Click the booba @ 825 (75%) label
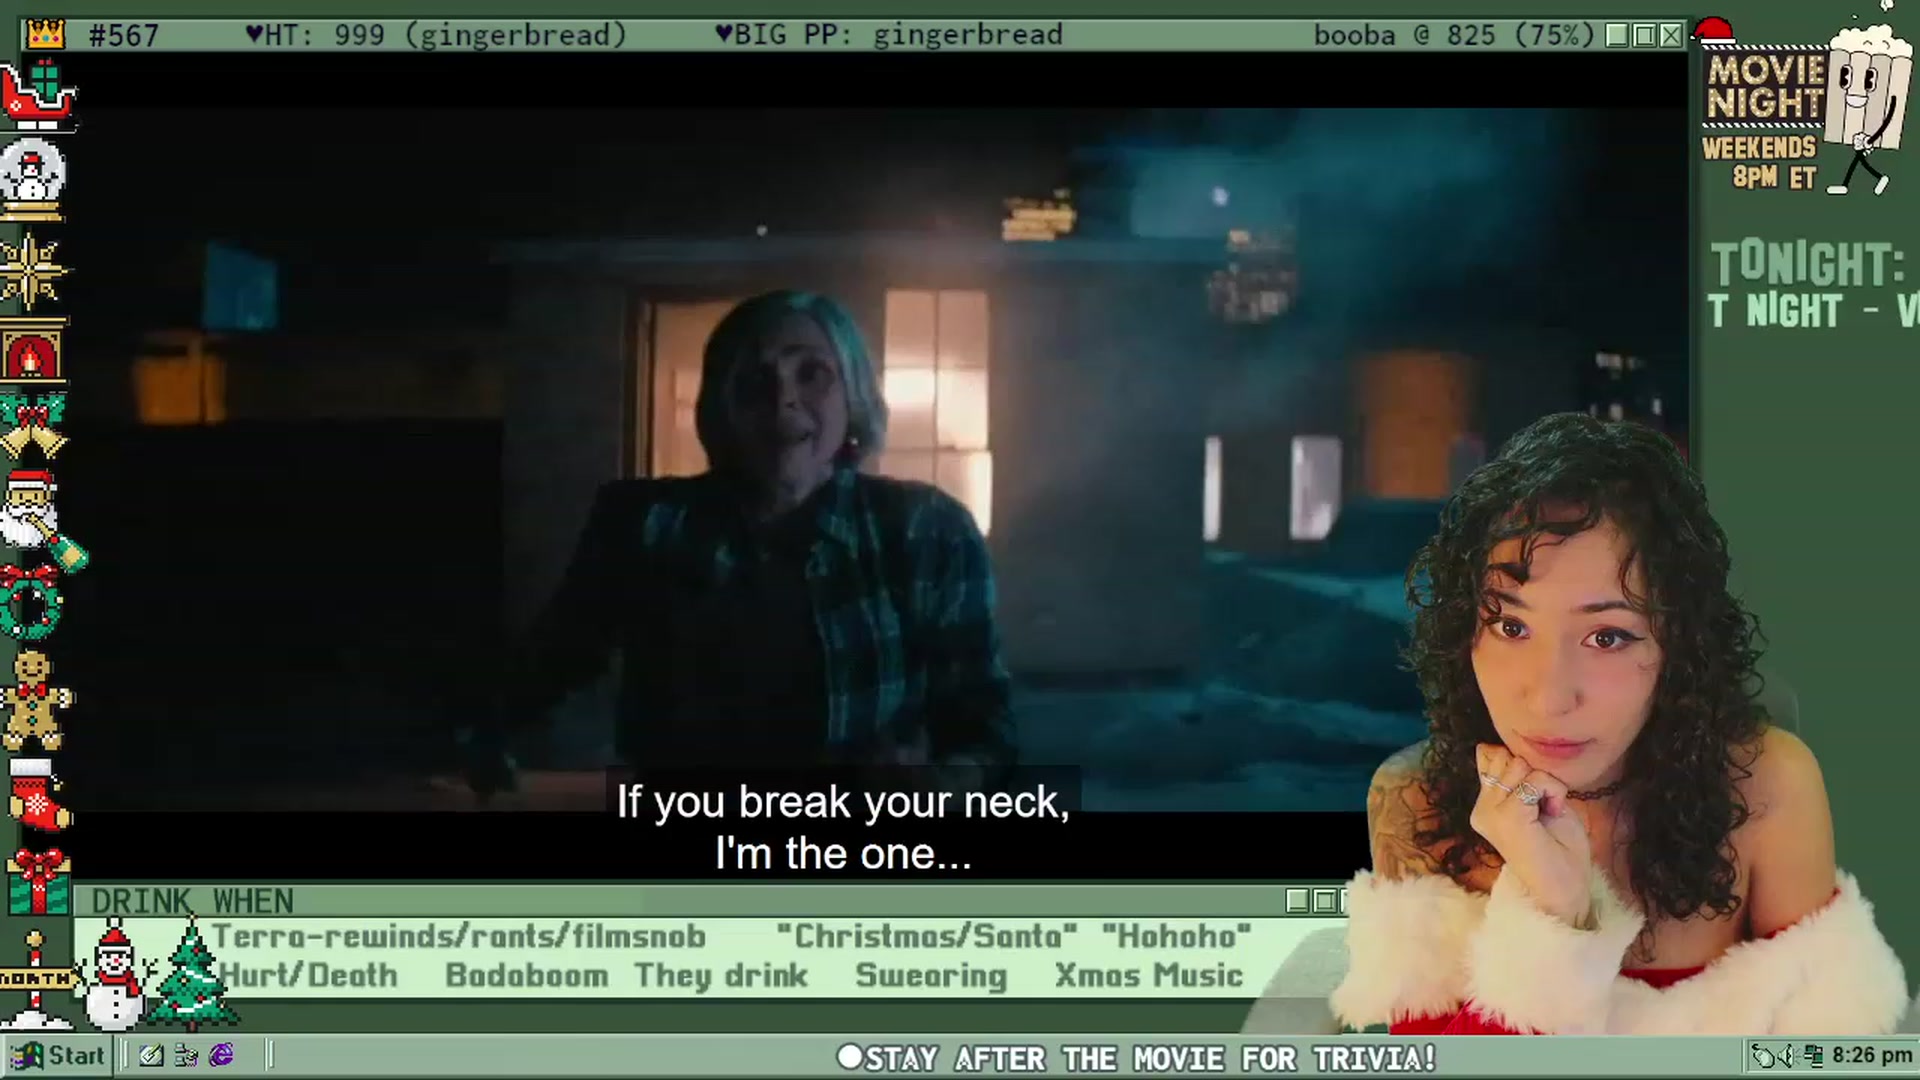Image resolution: width=1920 pixels, height=1080 pixels. [1453, 35]
